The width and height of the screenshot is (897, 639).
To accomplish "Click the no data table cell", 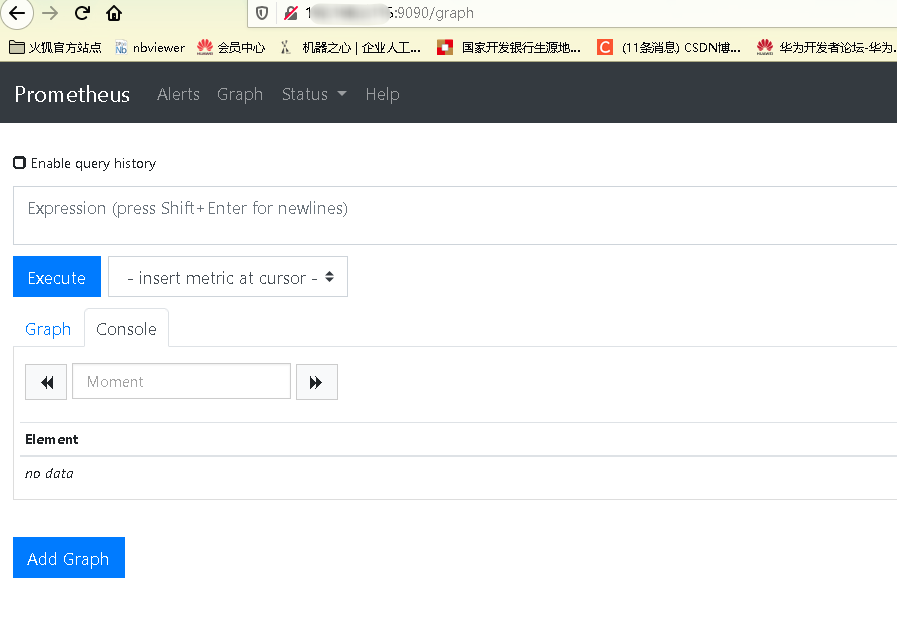I will click(x=49, y=474).
